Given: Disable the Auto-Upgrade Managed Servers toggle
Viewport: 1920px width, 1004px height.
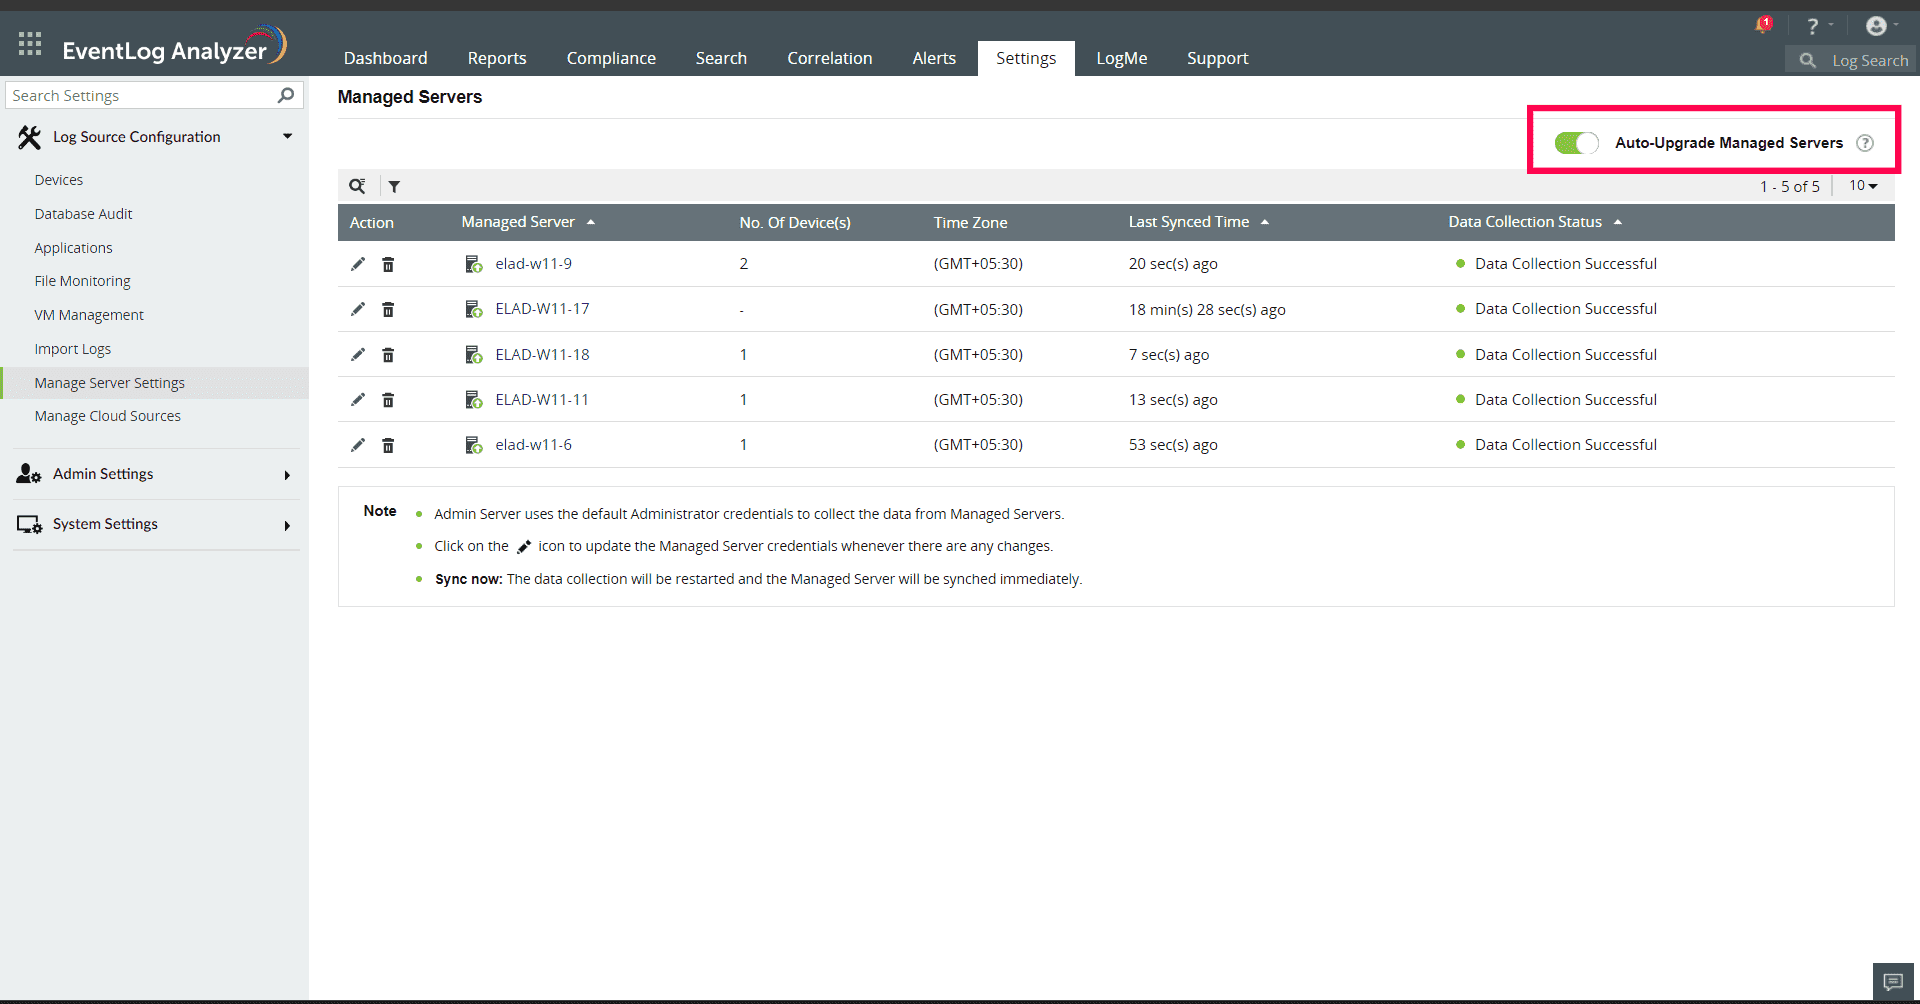Looking at the screenshot, I should (1575, 143).
